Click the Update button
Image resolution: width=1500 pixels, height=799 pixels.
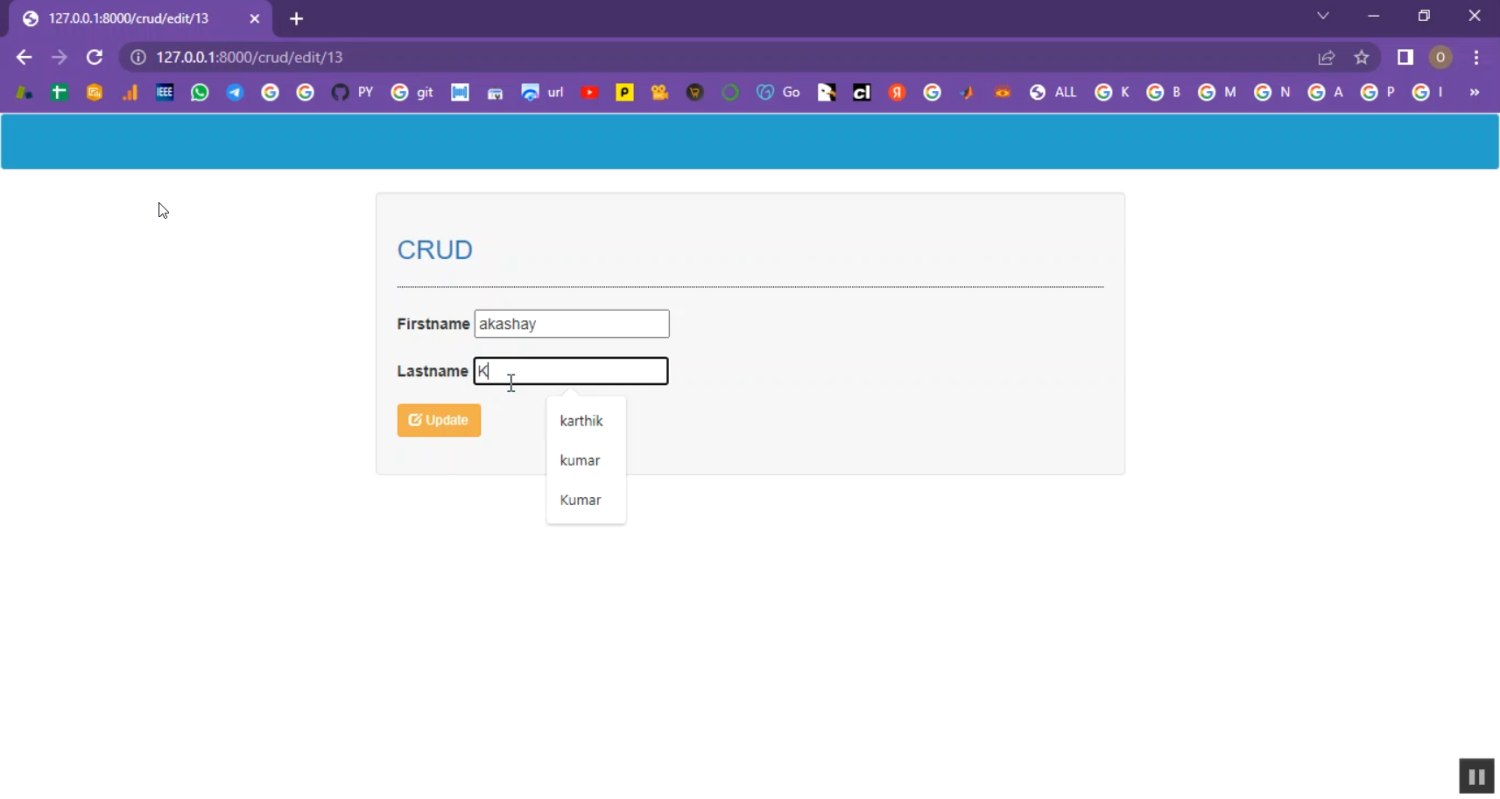coord(439,420)
